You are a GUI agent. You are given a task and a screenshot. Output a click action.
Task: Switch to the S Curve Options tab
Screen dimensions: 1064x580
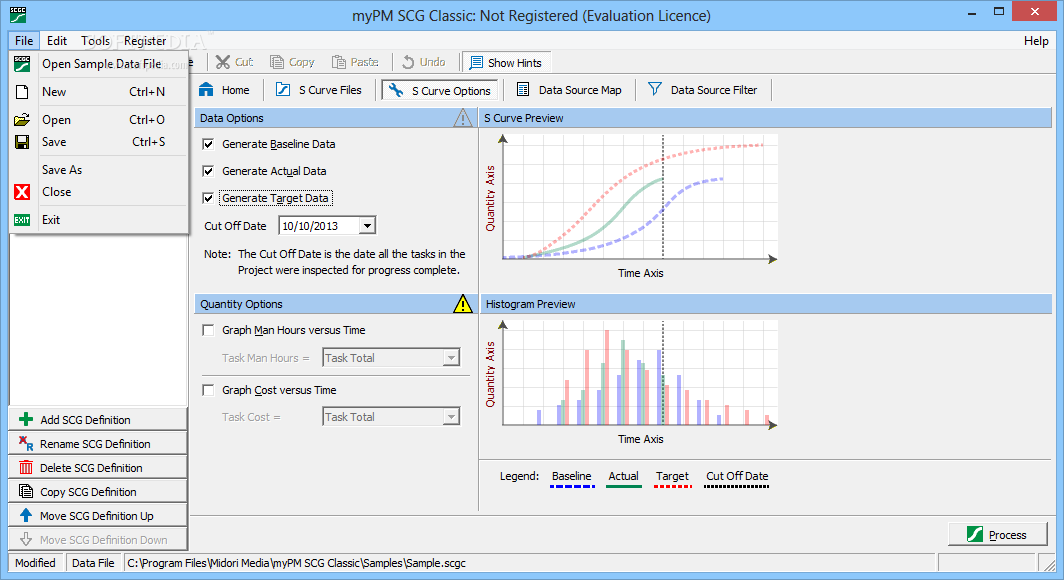pyautogui.click(x=440, y=90)
